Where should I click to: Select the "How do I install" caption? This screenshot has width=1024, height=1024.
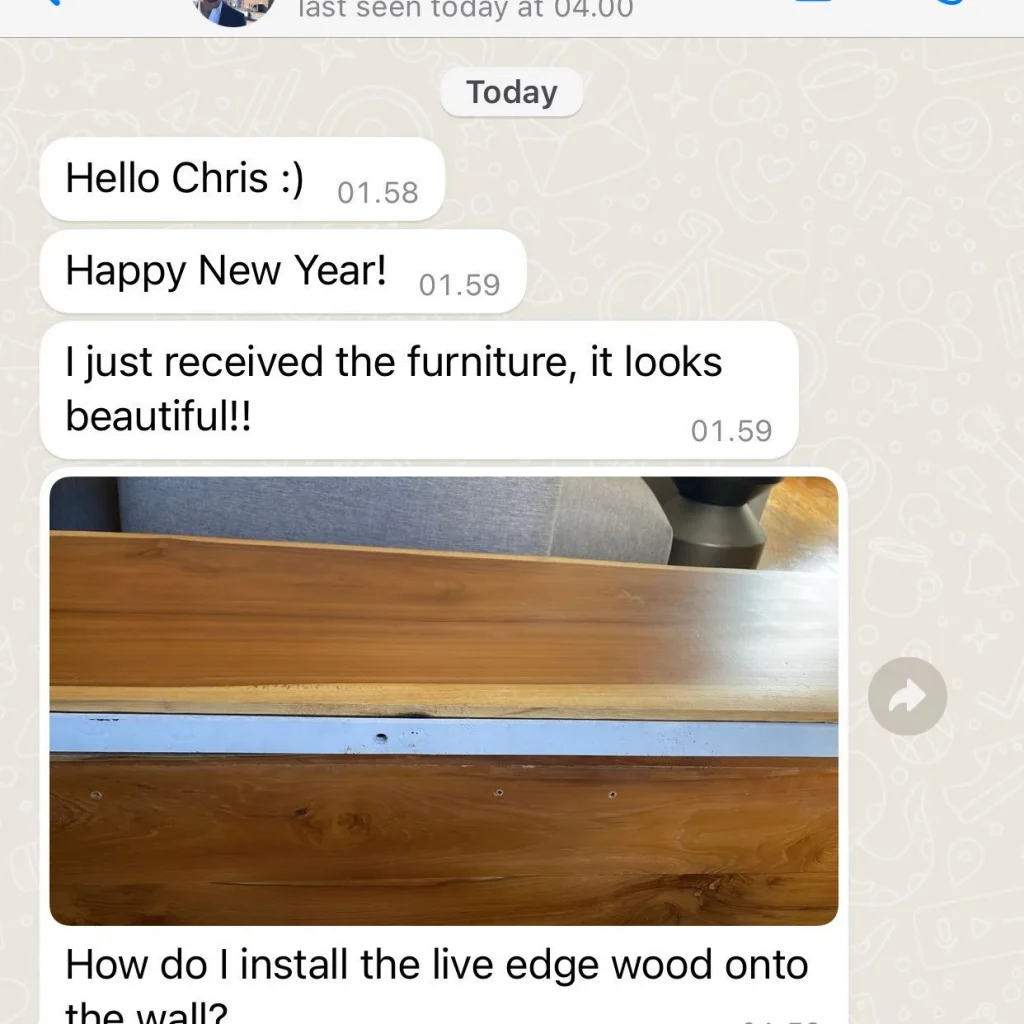(x=436, y=985)
